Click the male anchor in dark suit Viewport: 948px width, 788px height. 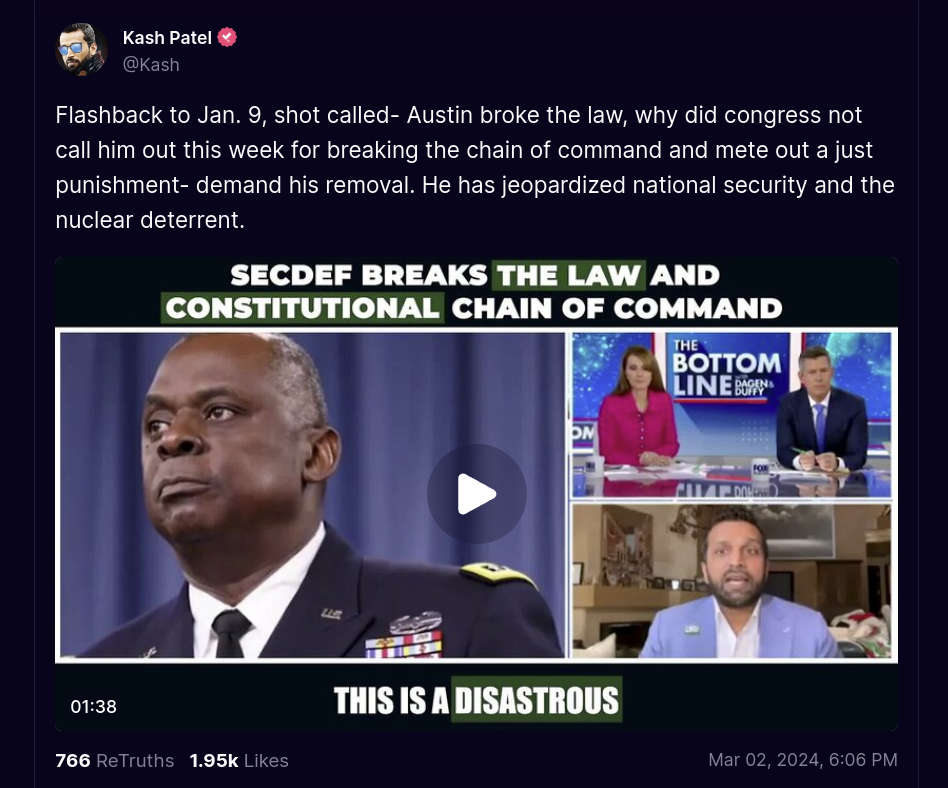pos(820,410)
